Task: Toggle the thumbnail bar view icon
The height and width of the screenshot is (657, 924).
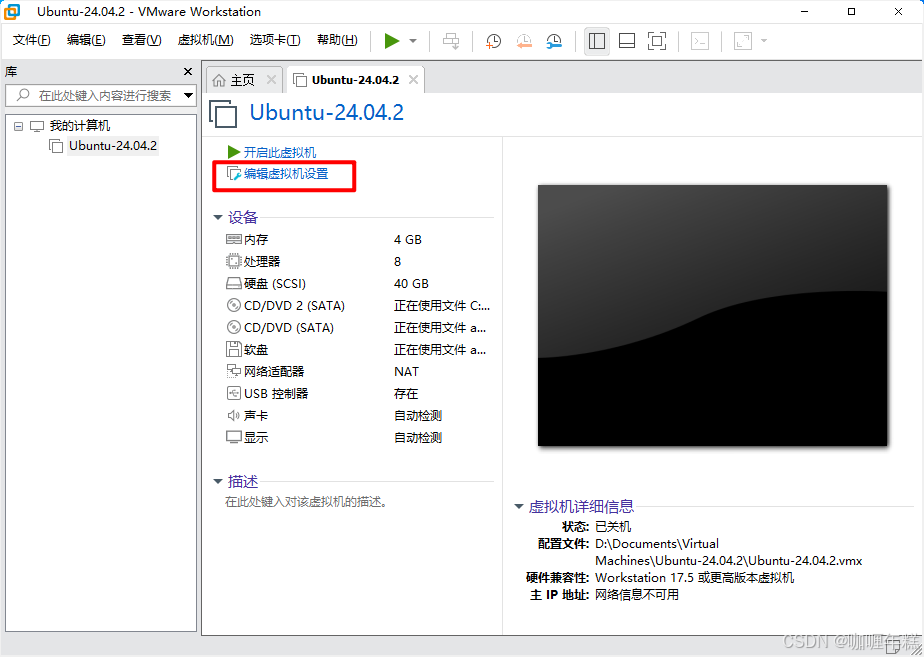Action: point(626,41)
